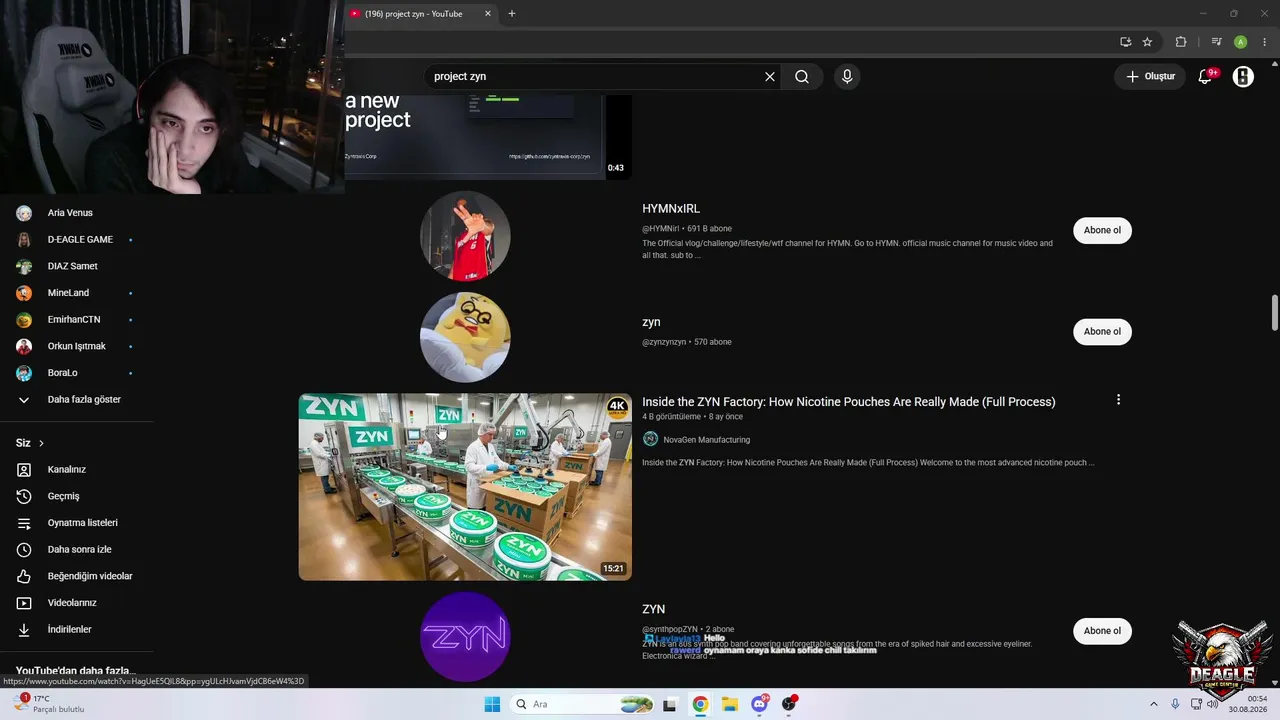Open Orkun Işıtmak subscription
The width and height of the screenshot is (1280, 720).
coord(77,346)
